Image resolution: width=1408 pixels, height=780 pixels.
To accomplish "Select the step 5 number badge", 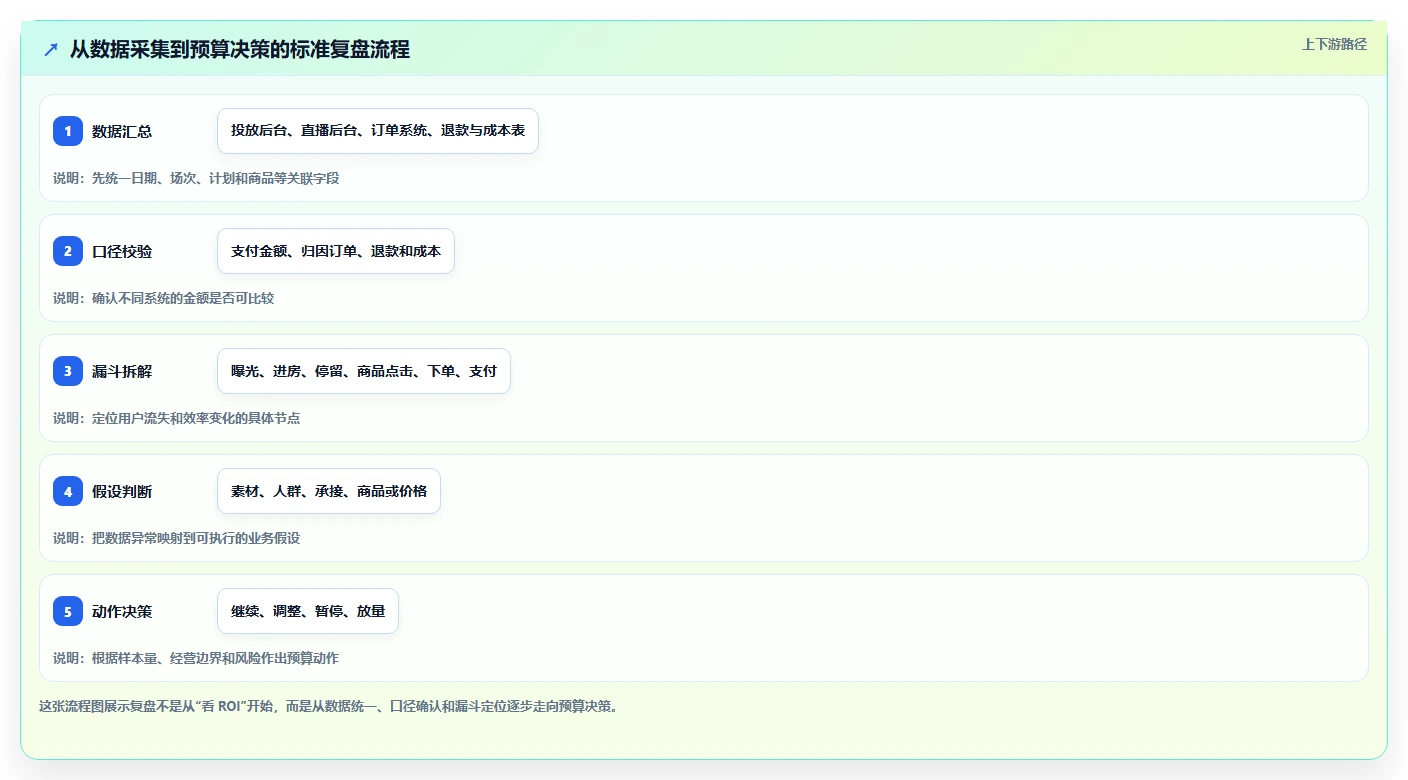I will 68,611.
